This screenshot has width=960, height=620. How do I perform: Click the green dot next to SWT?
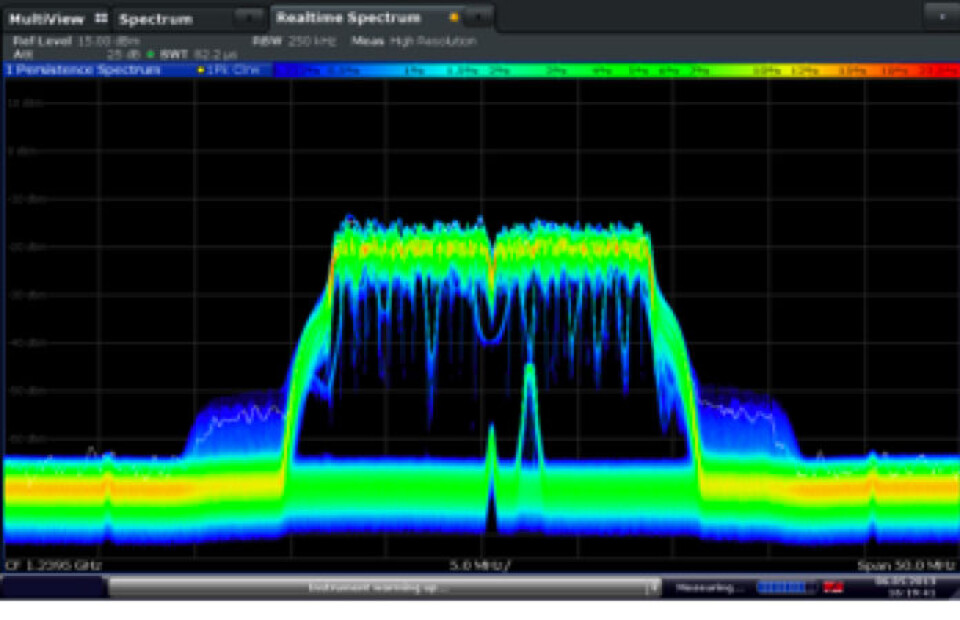[152, 52]
